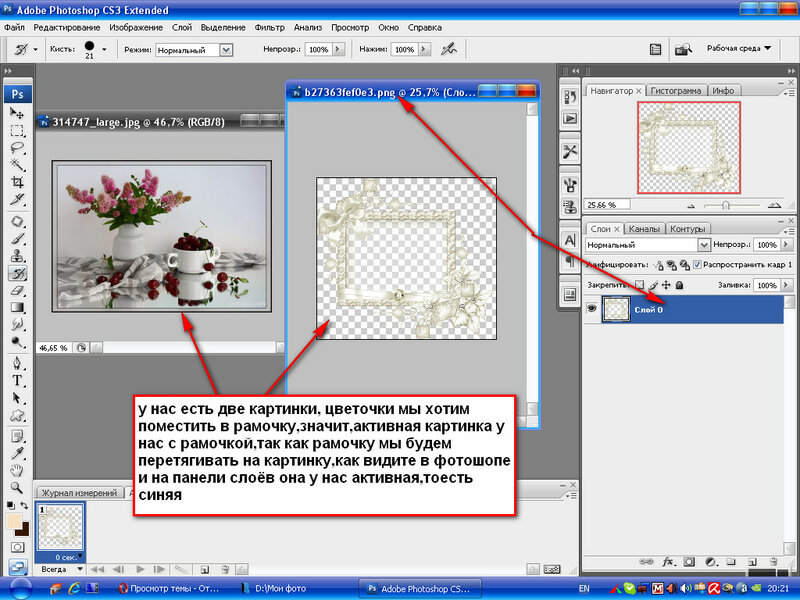
Task: Click the Add layer style fx icon
Action: [x=668, y=562]
